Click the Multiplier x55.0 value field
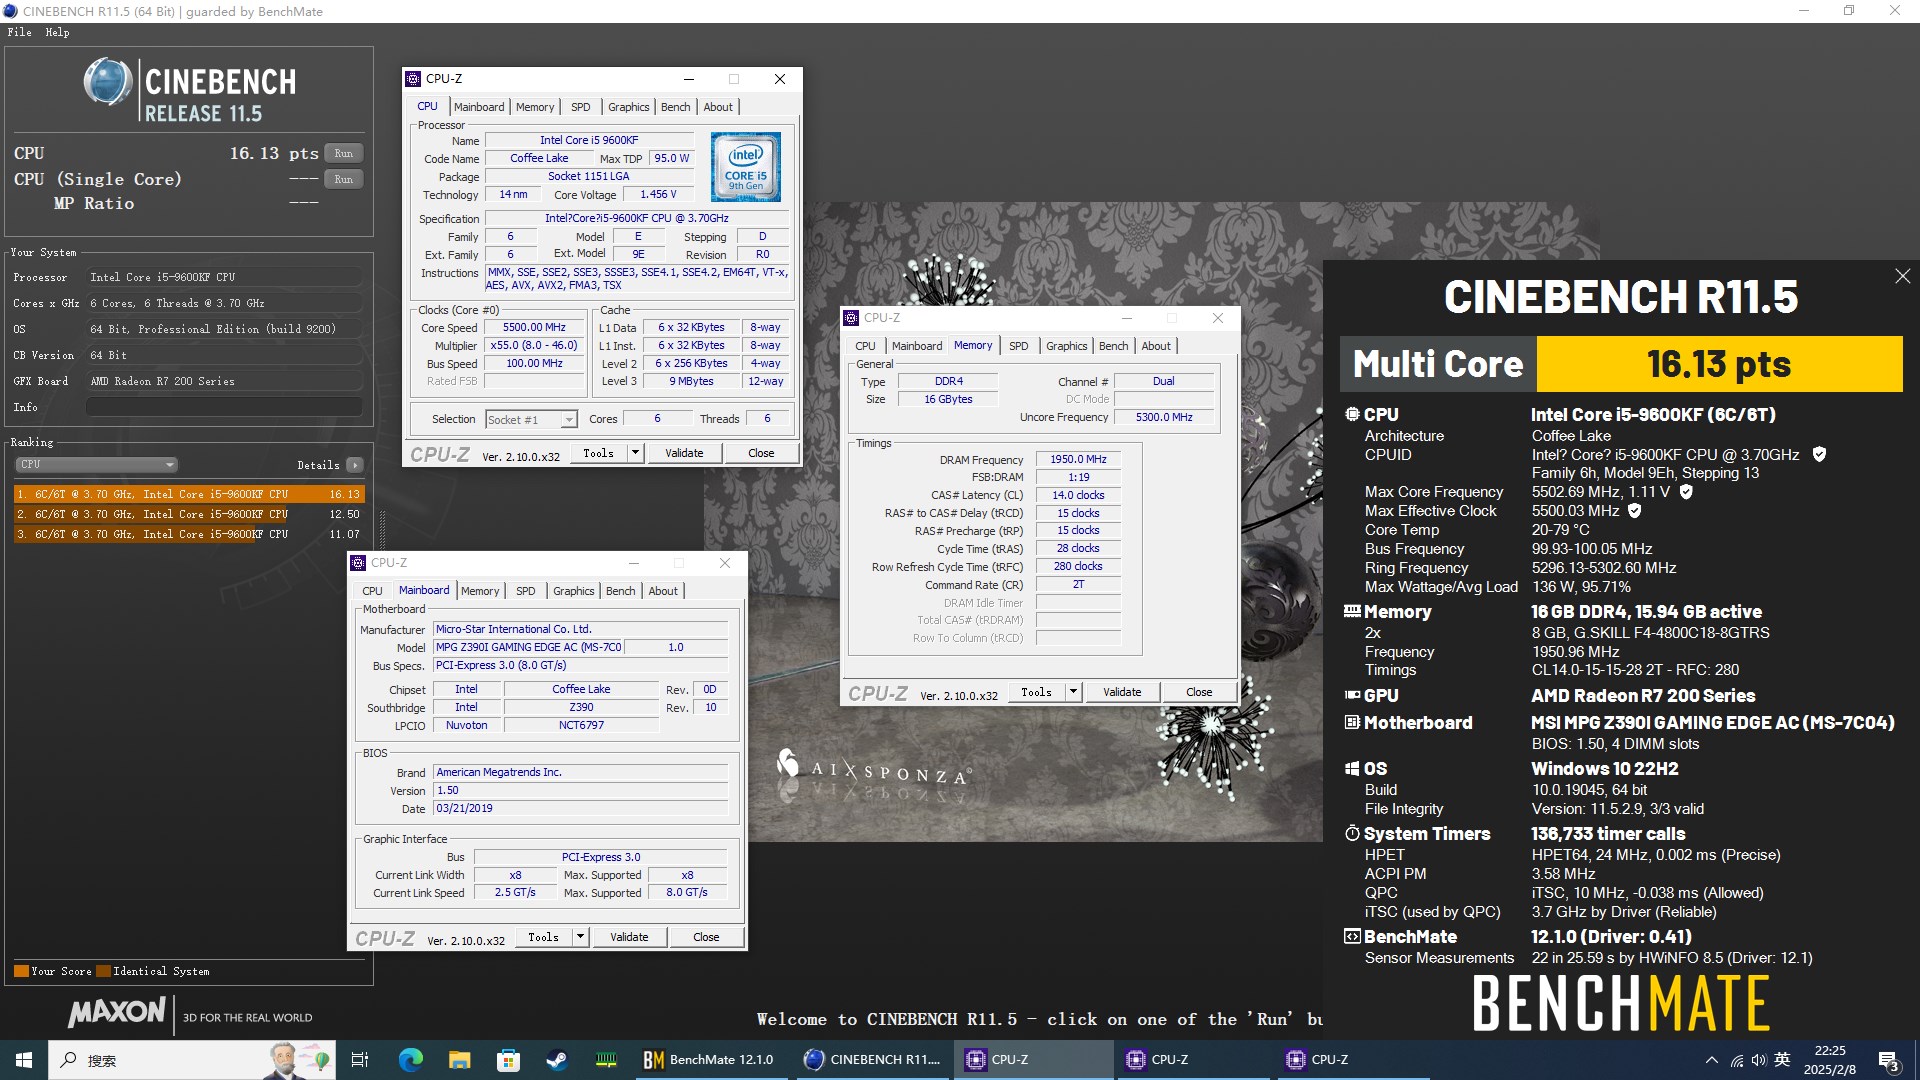Image resolution: width=1920 pixels, height=1080 pixels. [534, 346]
